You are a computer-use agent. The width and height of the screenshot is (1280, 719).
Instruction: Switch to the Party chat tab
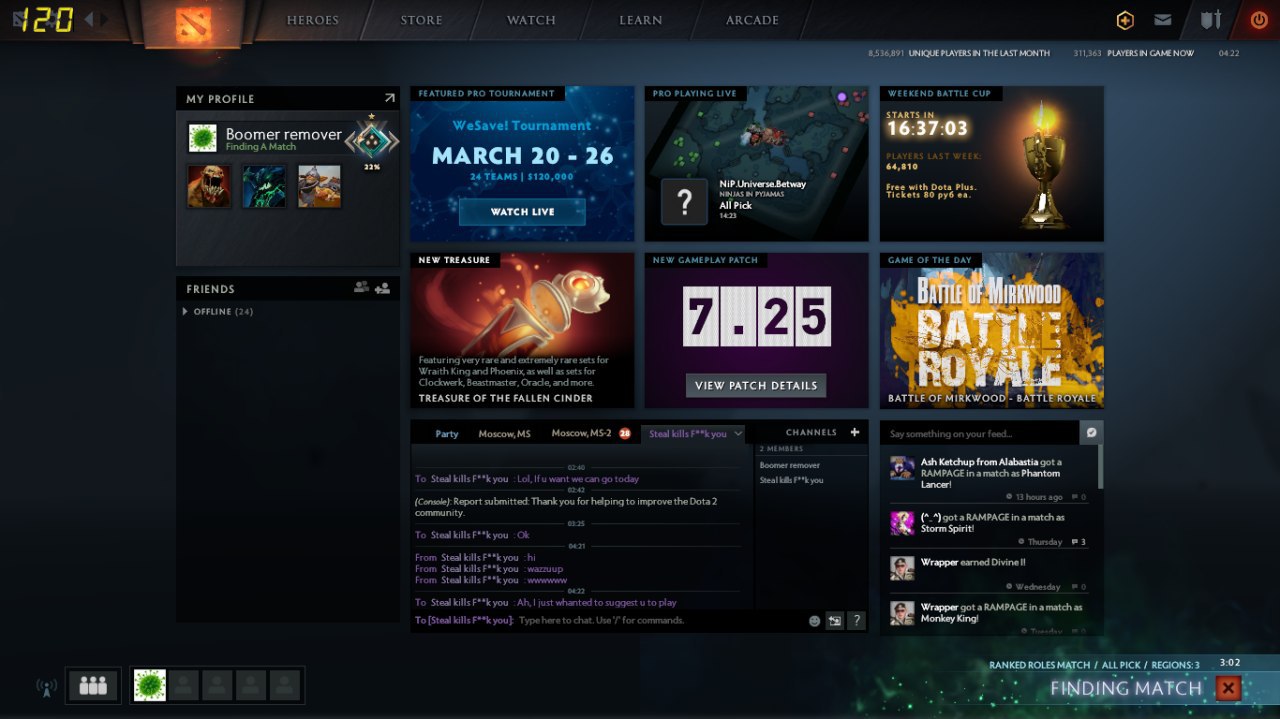tap(447, 433)
